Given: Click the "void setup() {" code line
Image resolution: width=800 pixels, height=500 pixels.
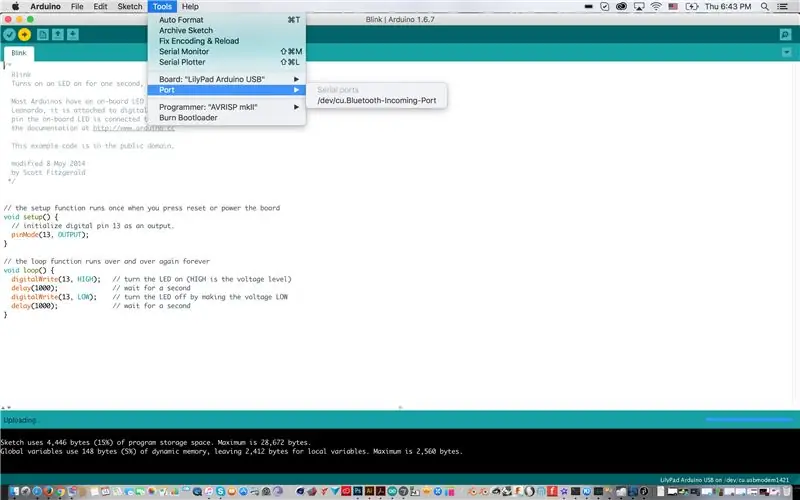Looking at the screenshot, I should click(x=31, y=217).
